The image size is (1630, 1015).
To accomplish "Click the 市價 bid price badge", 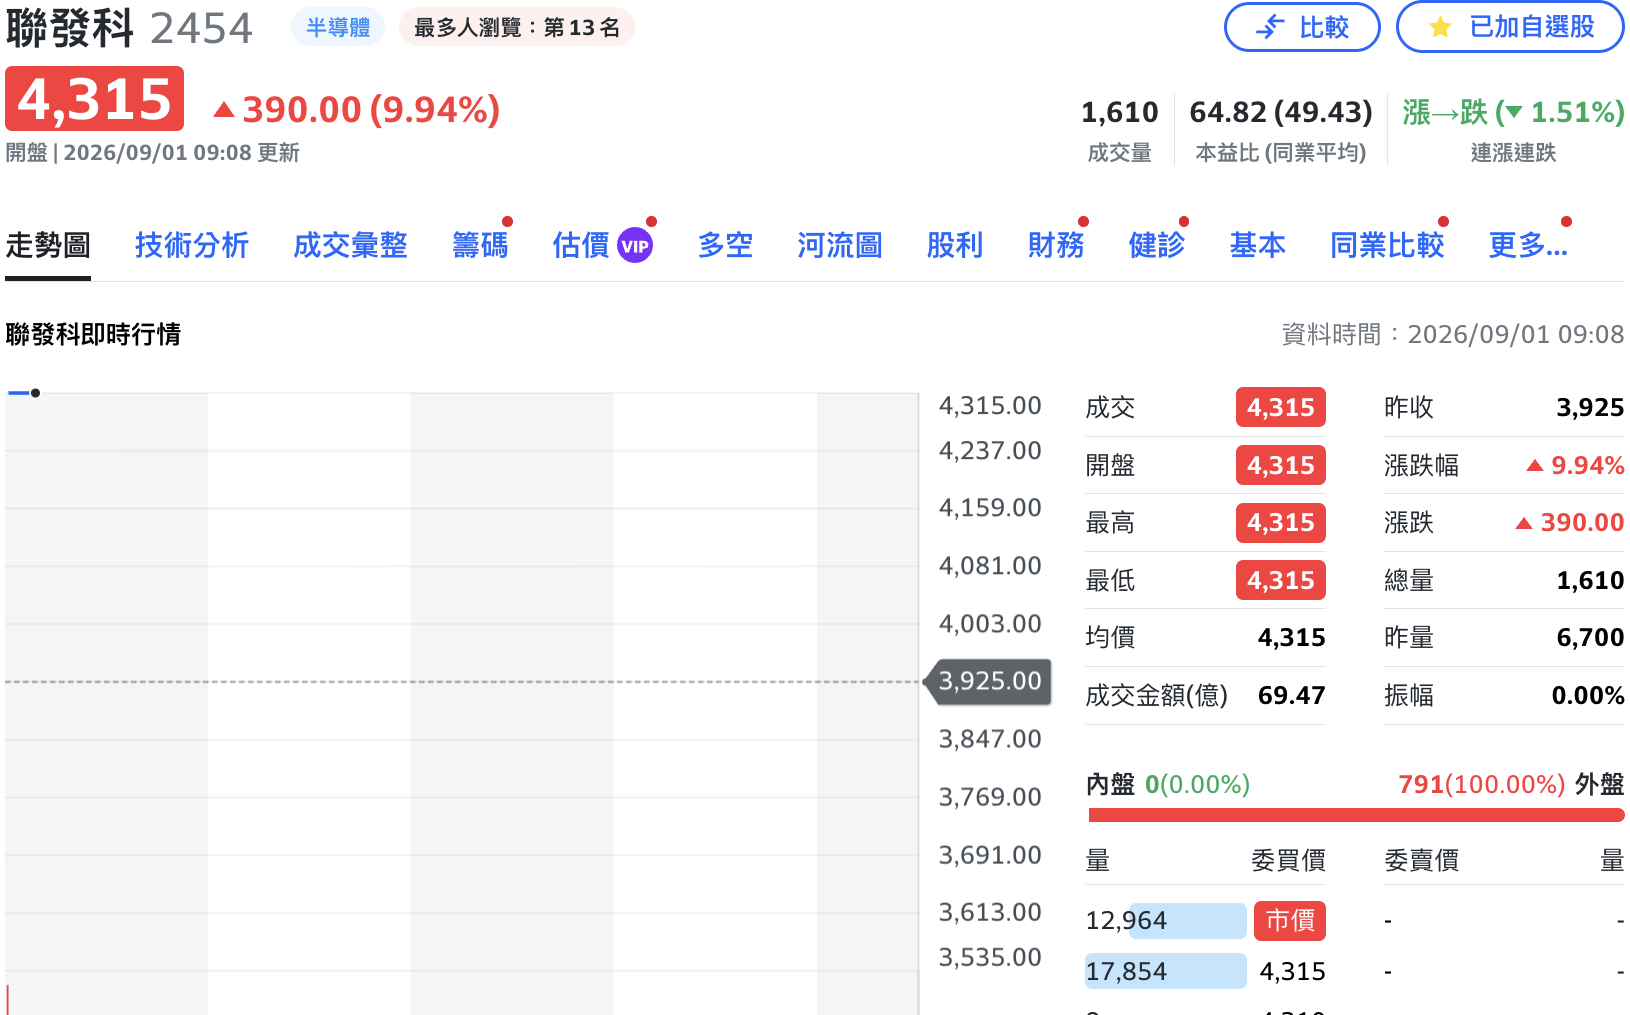I will [x=1290, y=920].
